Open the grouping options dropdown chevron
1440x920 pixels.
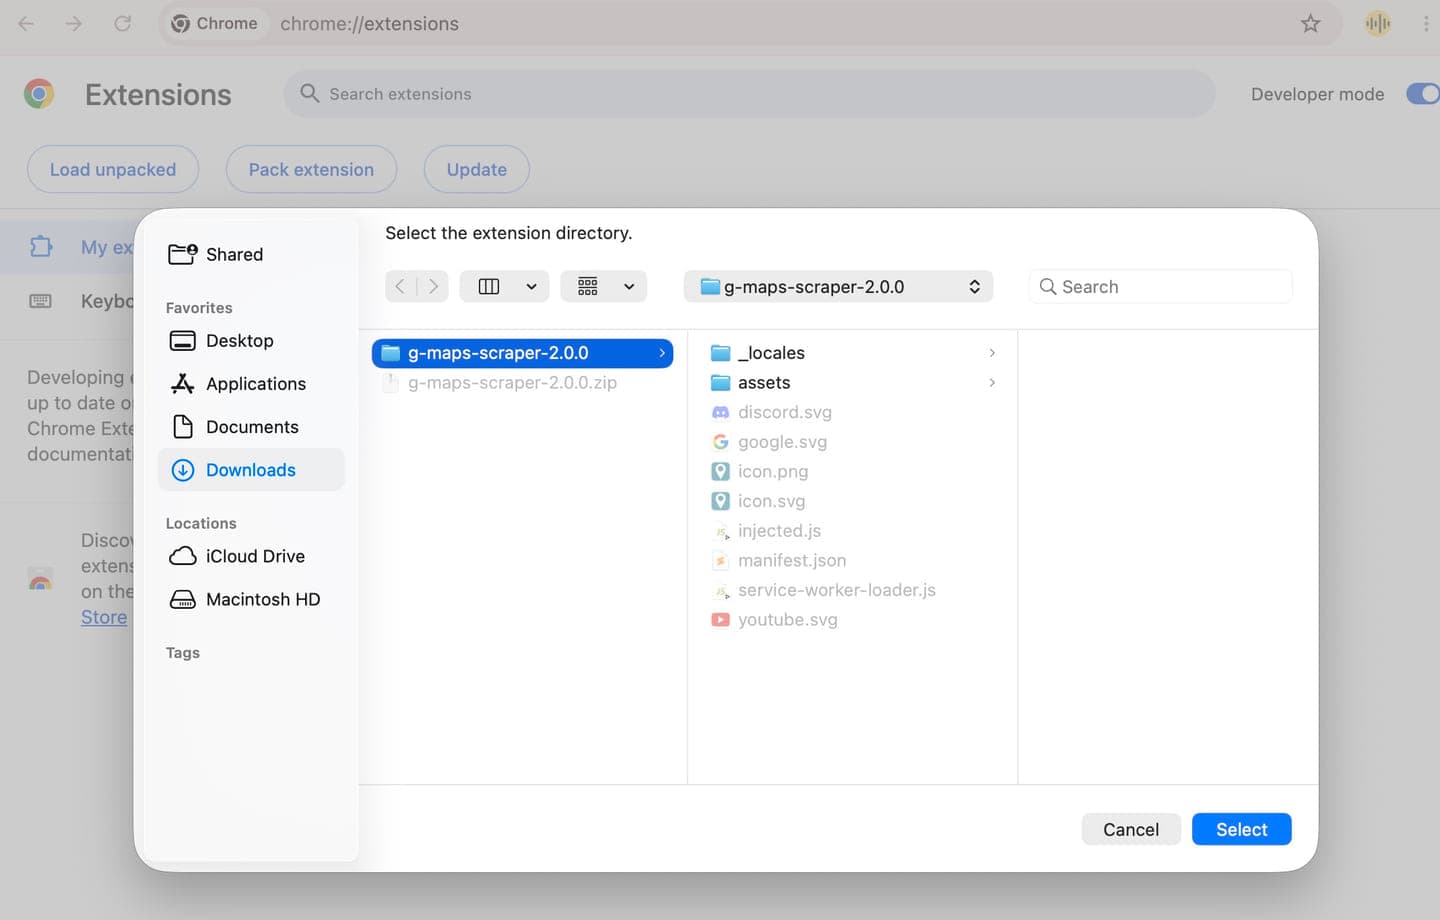(x=629, y=287)
